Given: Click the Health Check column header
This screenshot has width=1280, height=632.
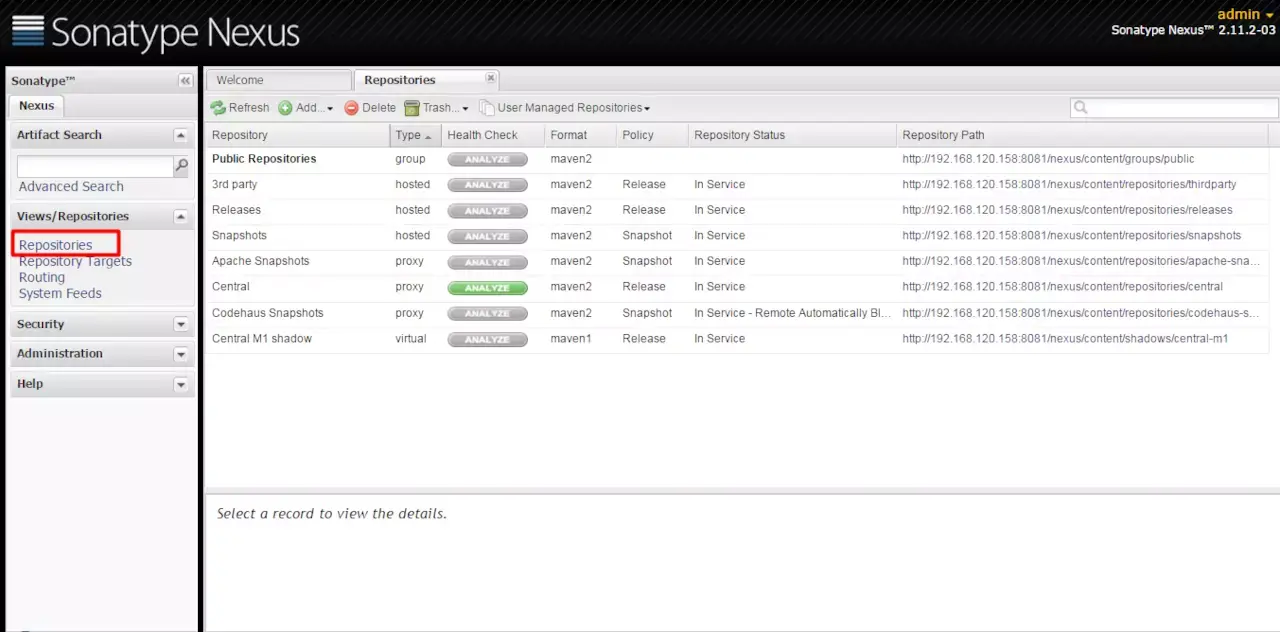Looking at the screenshot, I should coord(493,135).
